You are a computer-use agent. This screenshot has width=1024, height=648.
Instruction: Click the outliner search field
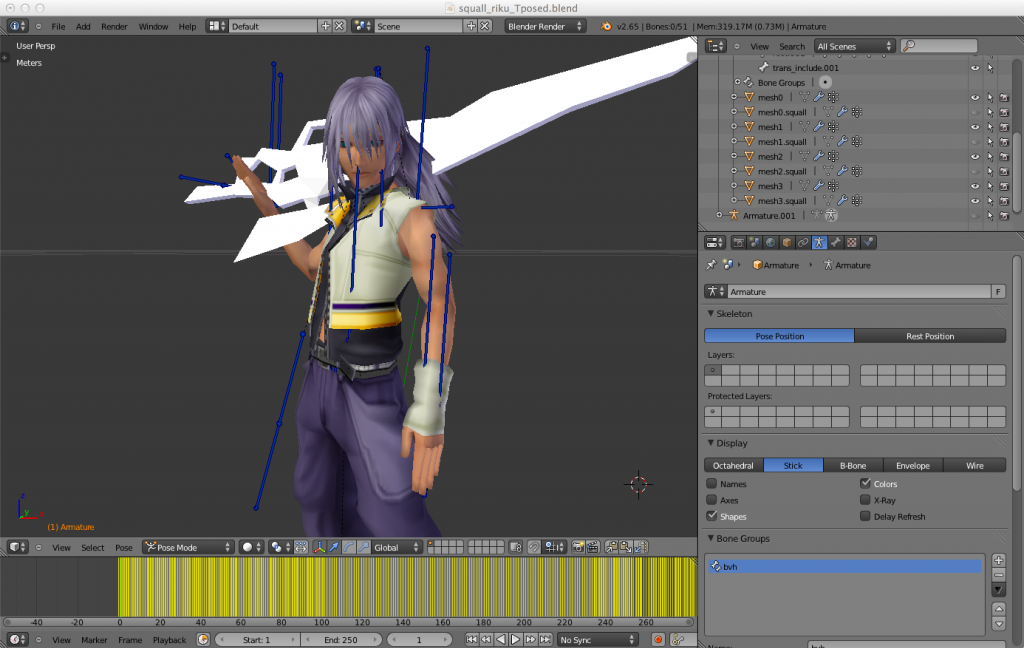click(x=939, y=46)
